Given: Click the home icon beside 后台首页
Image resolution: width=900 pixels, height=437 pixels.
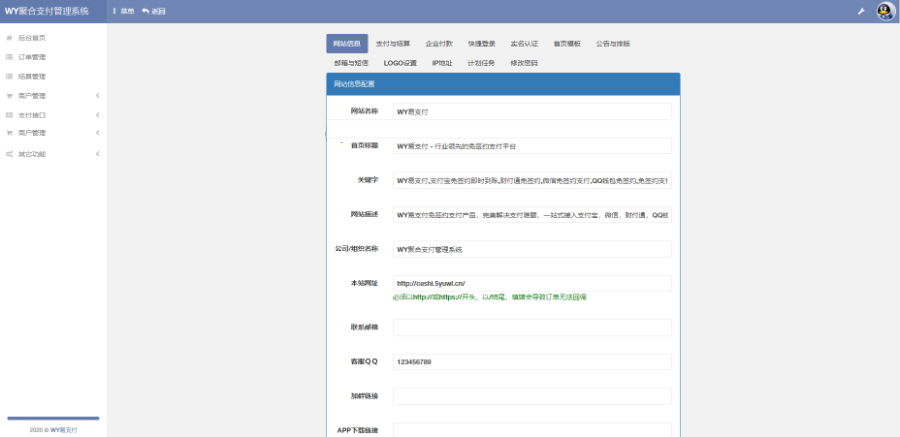Looking at the screenshot, I should click(9, 38).
